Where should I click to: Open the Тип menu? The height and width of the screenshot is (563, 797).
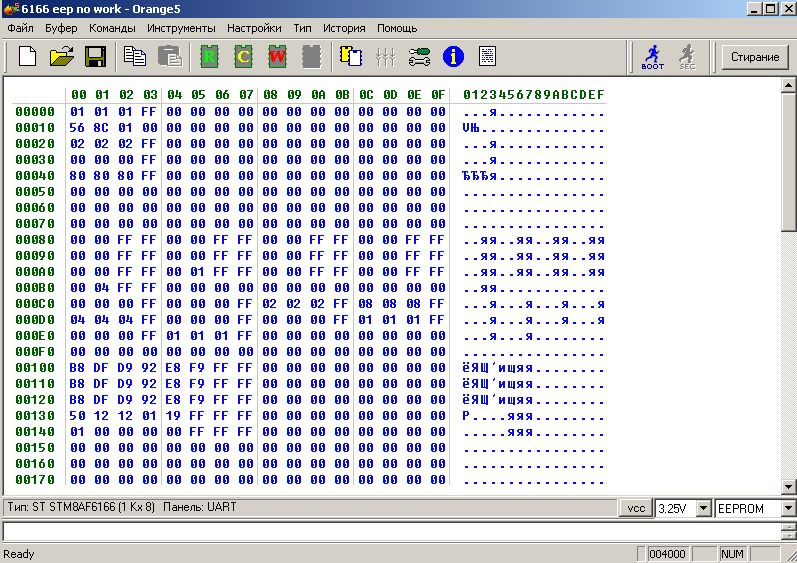[x=302, y=28]
